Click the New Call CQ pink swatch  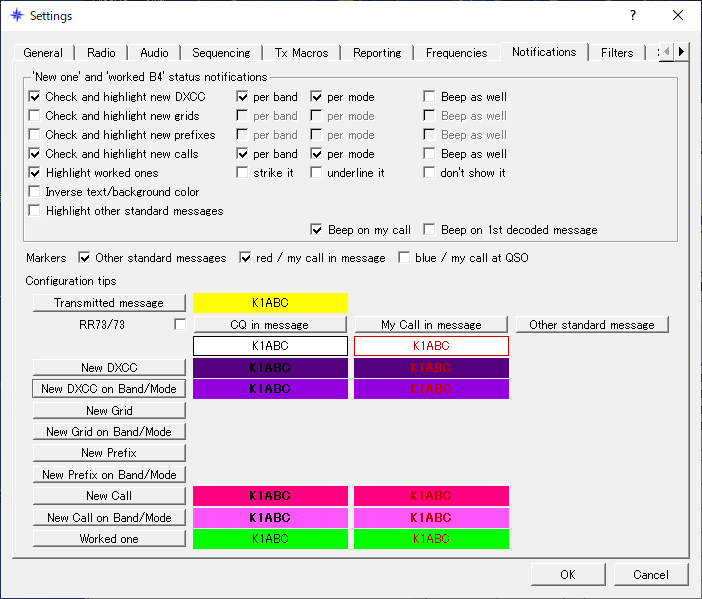270,496
